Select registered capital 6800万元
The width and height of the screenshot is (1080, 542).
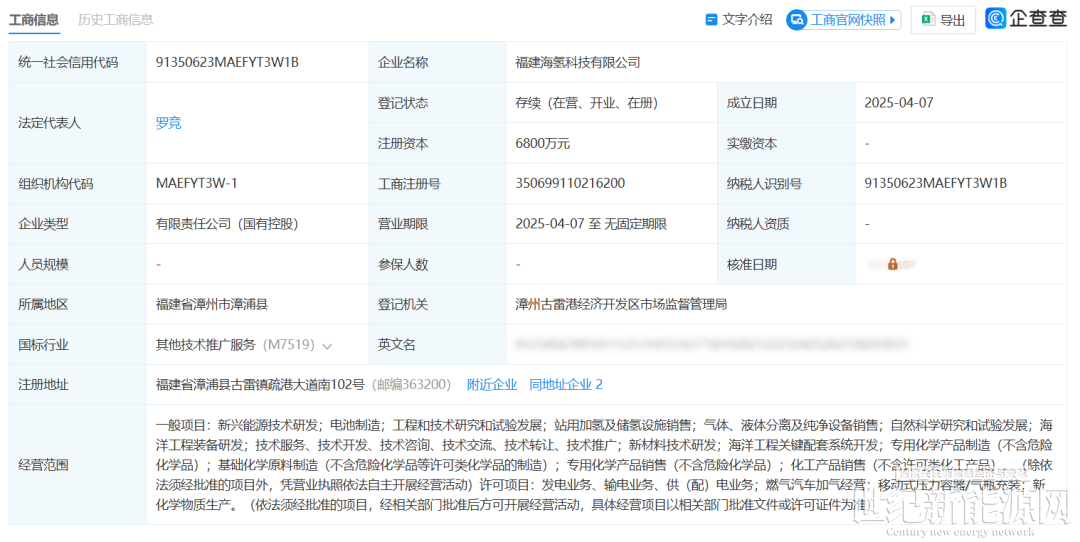click(x=543, y=143)
